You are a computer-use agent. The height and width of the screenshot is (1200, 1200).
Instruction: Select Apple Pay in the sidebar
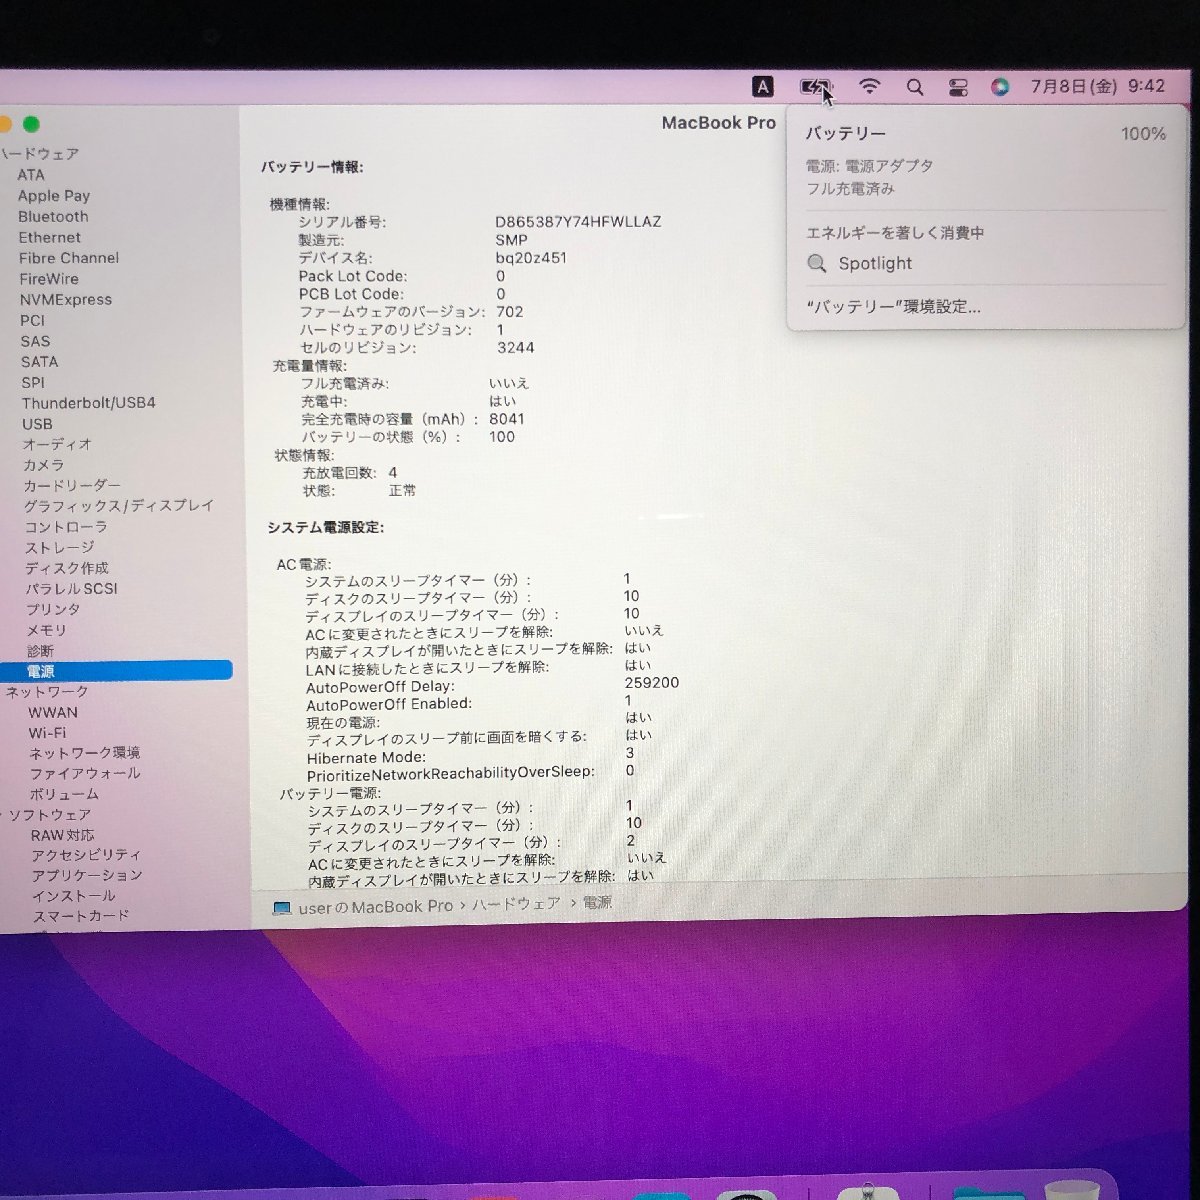54,196
